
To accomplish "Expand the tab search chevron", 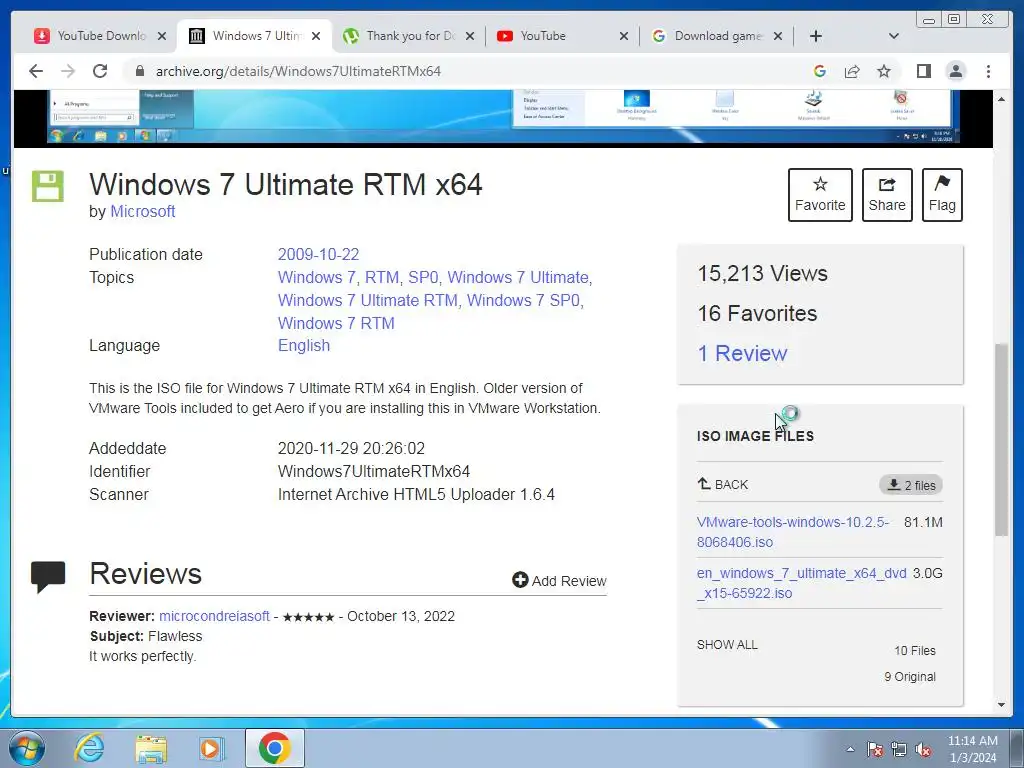I will (x=893, y=36).
